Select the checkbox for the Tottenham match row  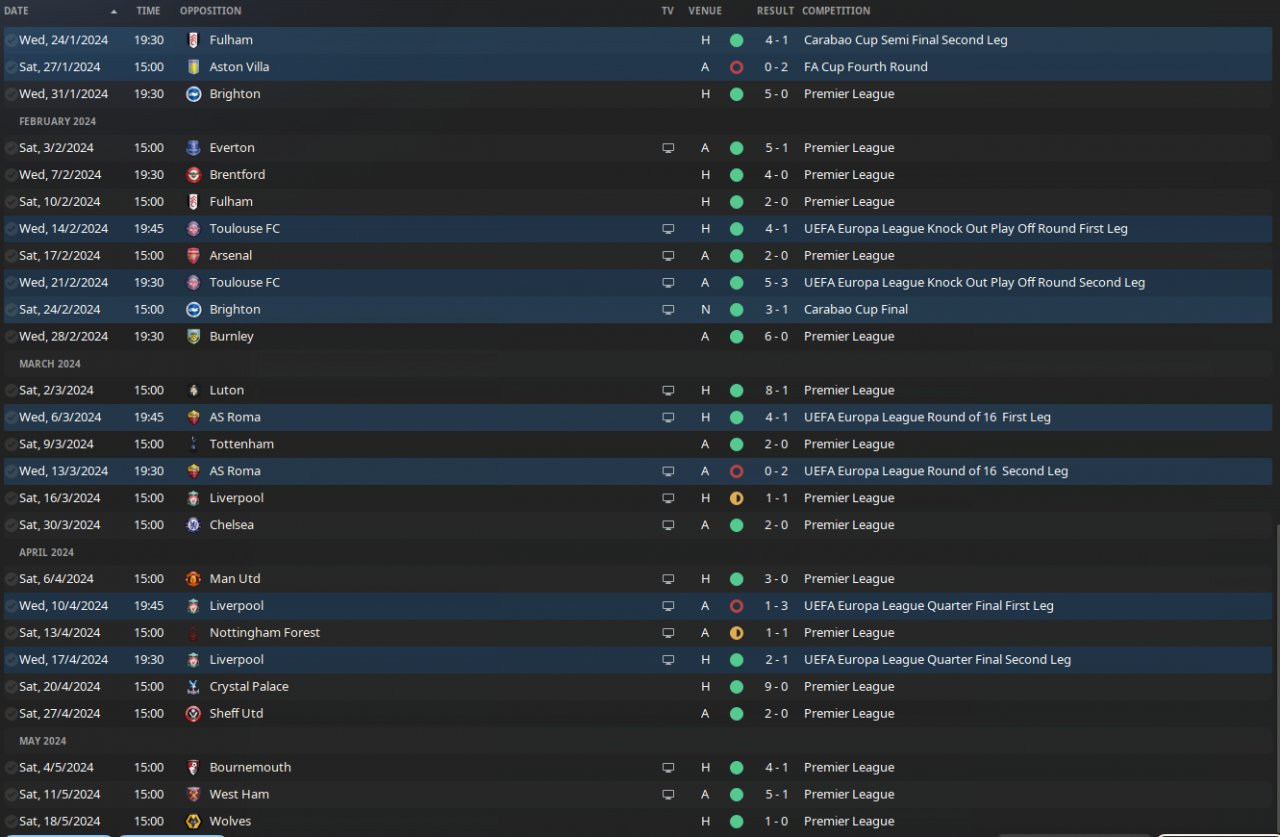(x=10, y=444)
